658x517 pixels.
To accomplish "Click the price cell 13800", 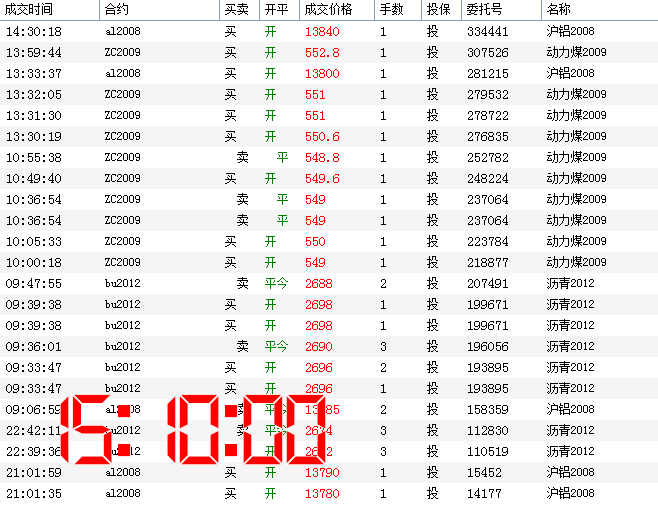I will pyautogui.click(x=321, y=74).
